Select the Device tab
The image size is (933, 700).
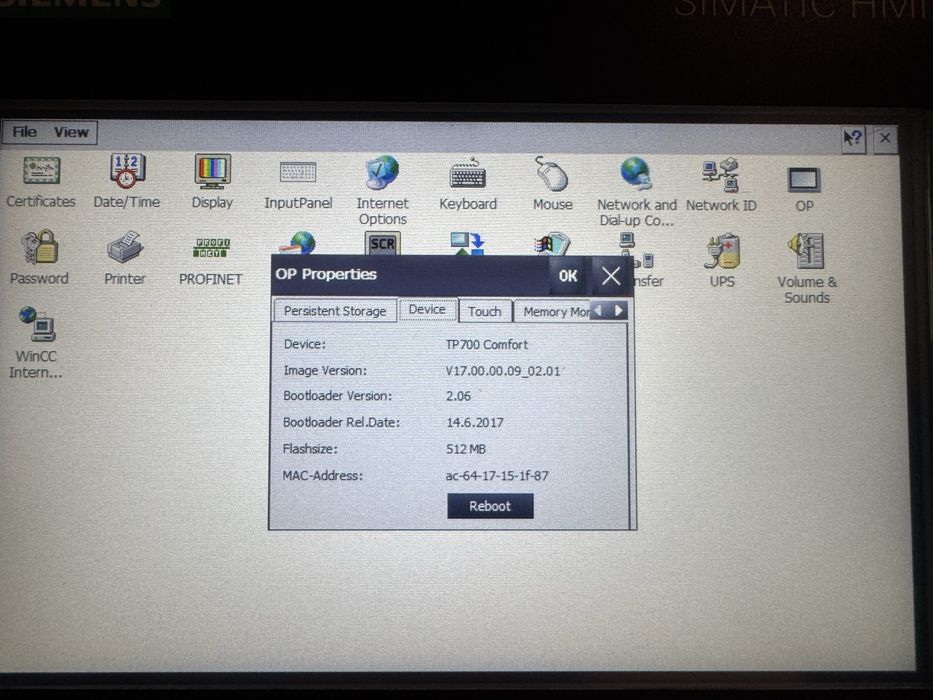(x=427, y=310)
